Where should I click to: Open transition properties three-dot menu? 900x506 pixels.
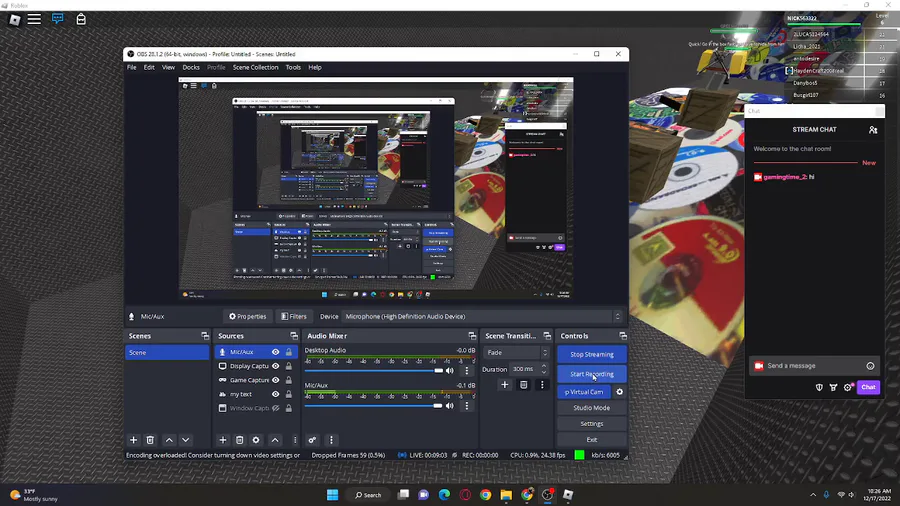coord(542,385)
